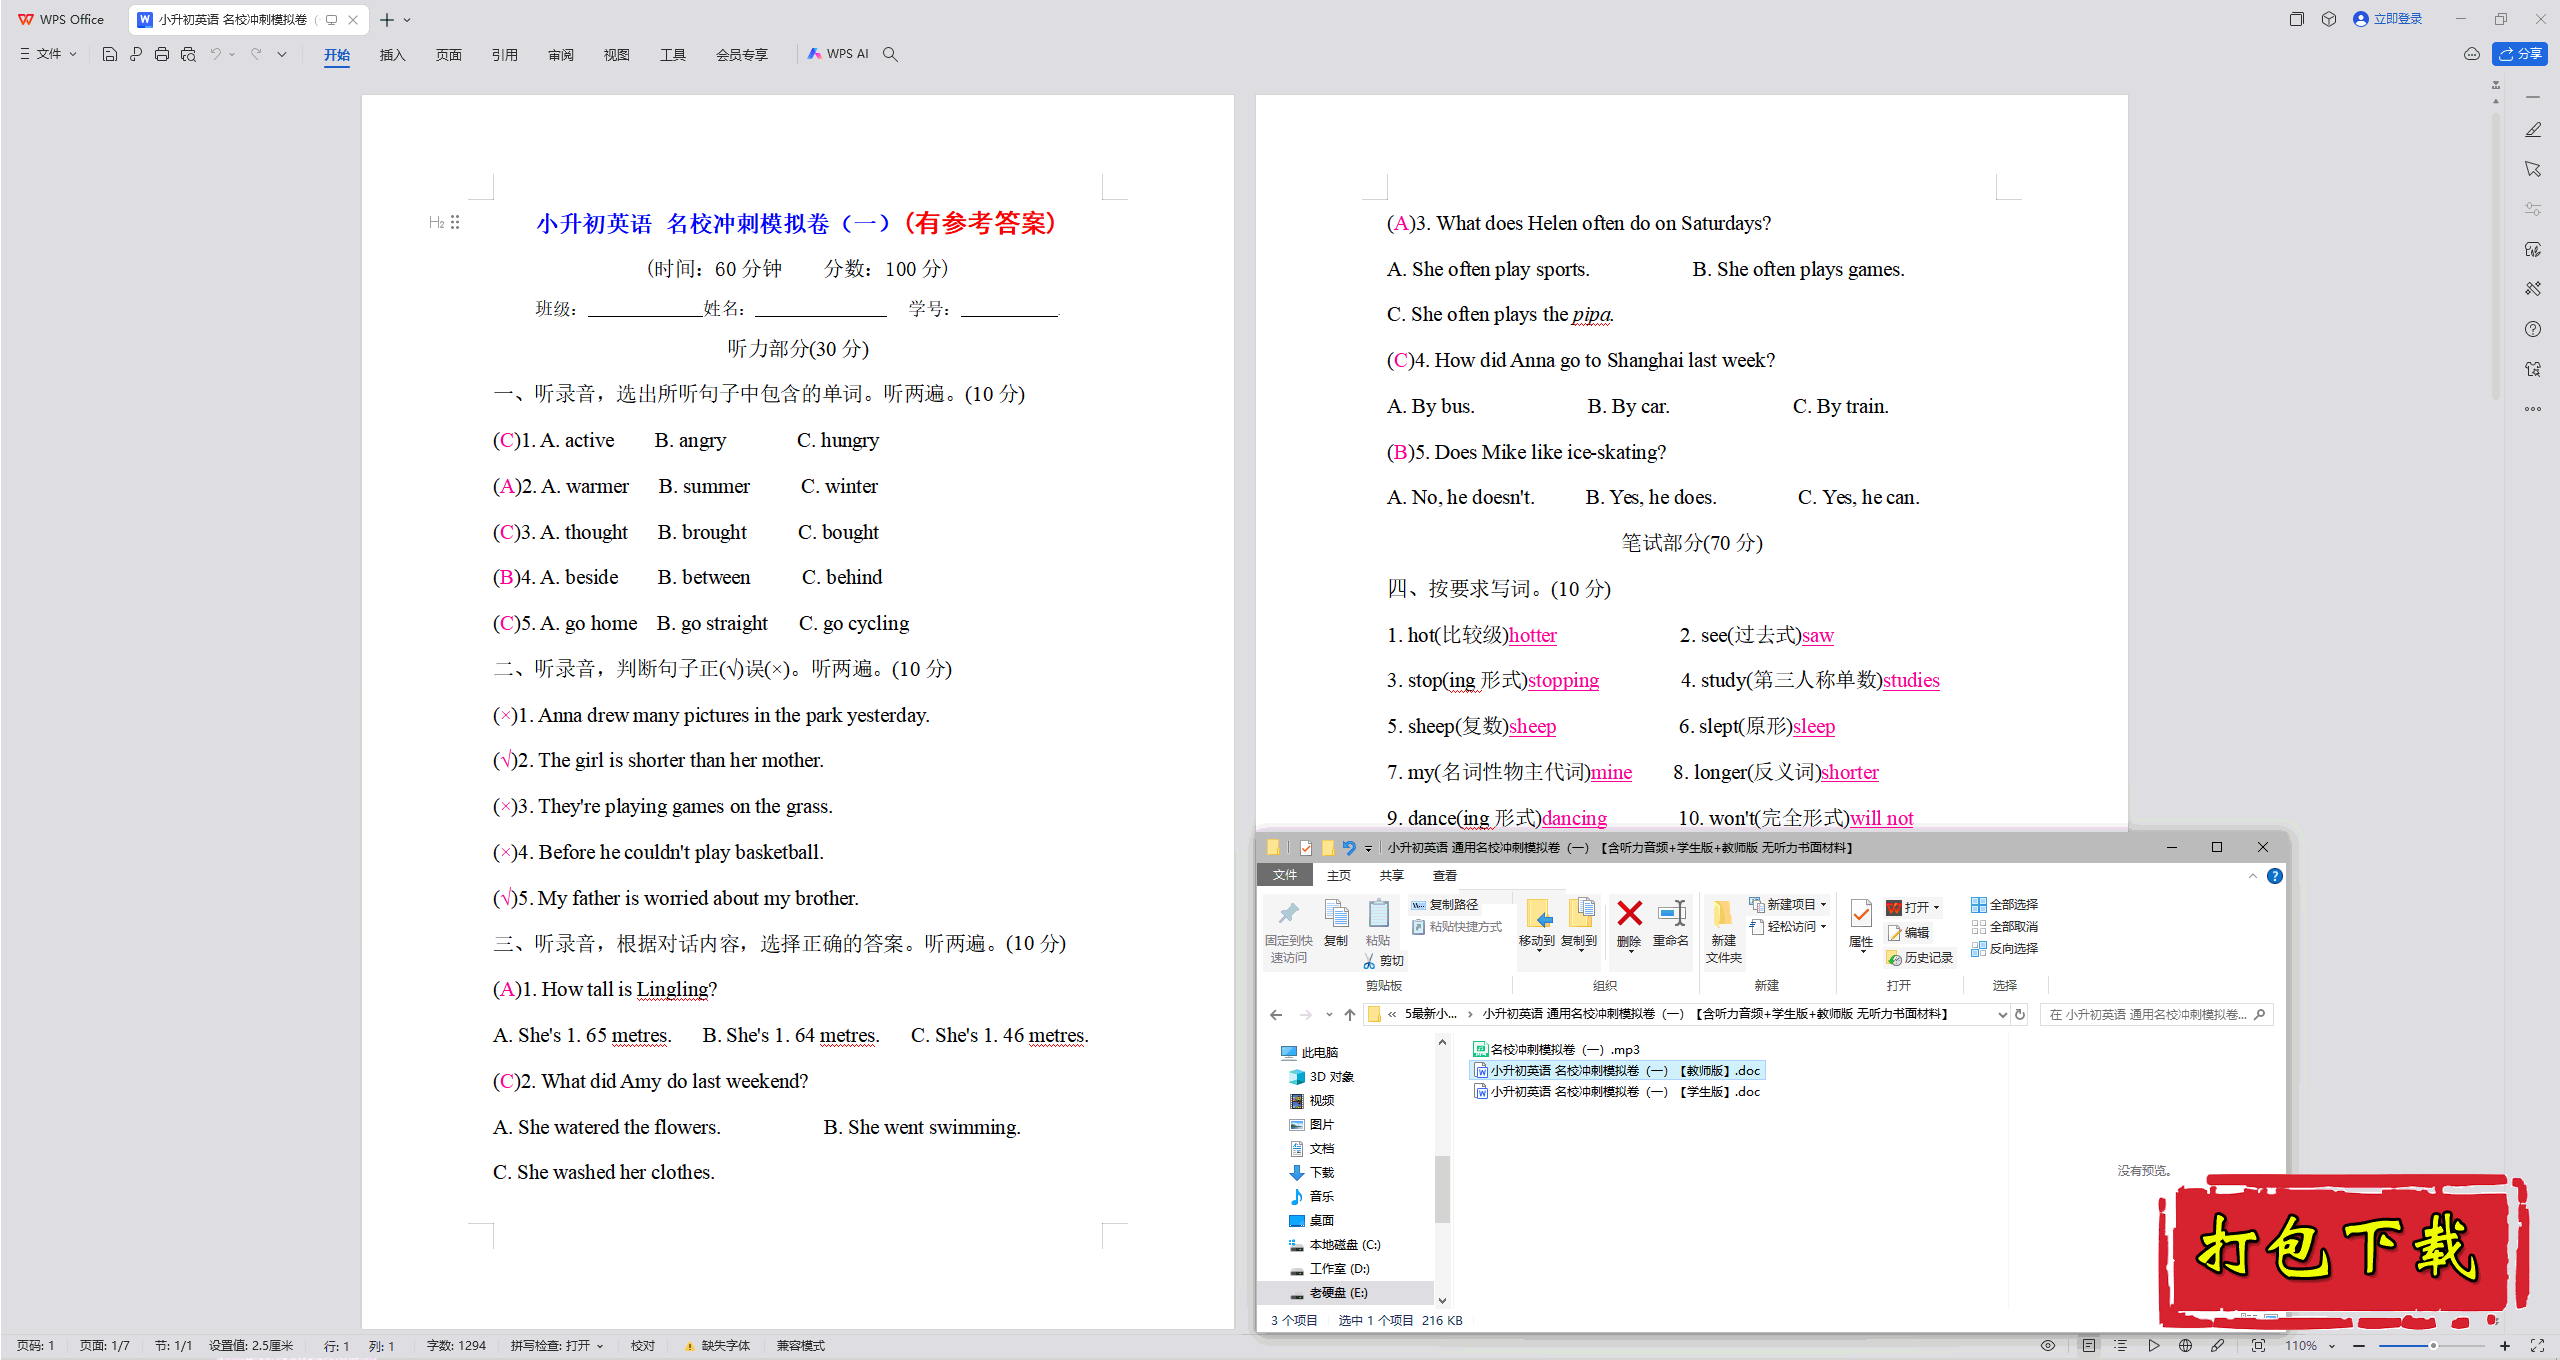Click the redo arrow in WPS toolbar

(x=257, y=54)
